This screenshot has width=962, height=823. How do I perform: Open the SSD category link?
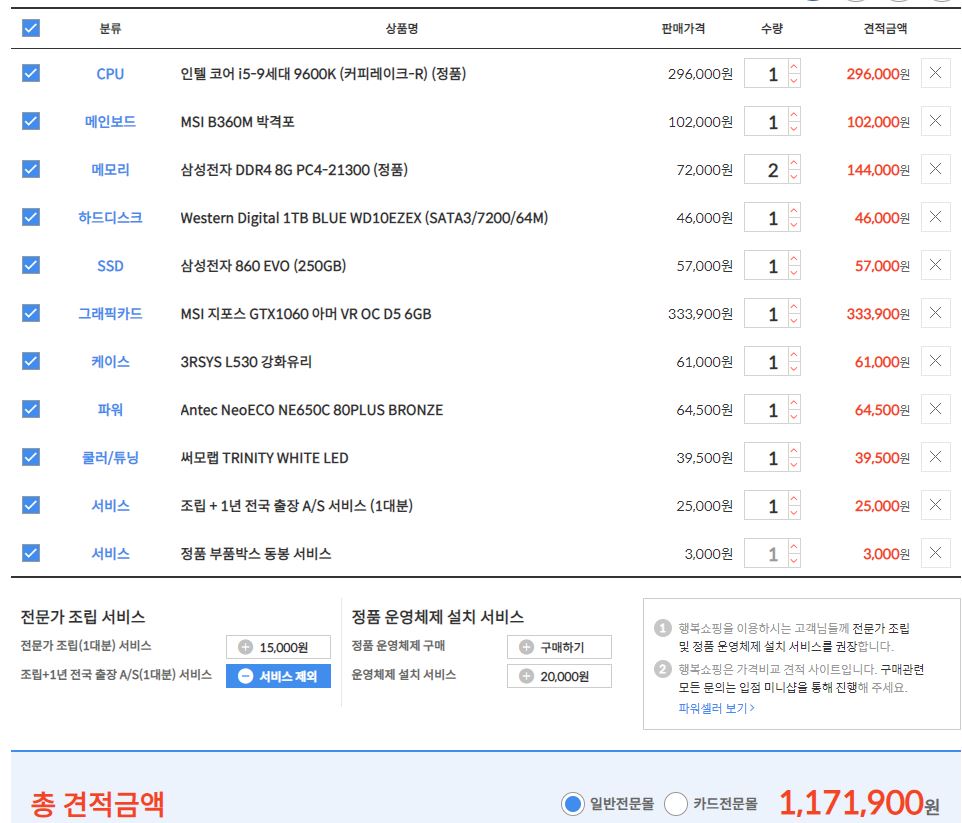click(x=110, y=266)
